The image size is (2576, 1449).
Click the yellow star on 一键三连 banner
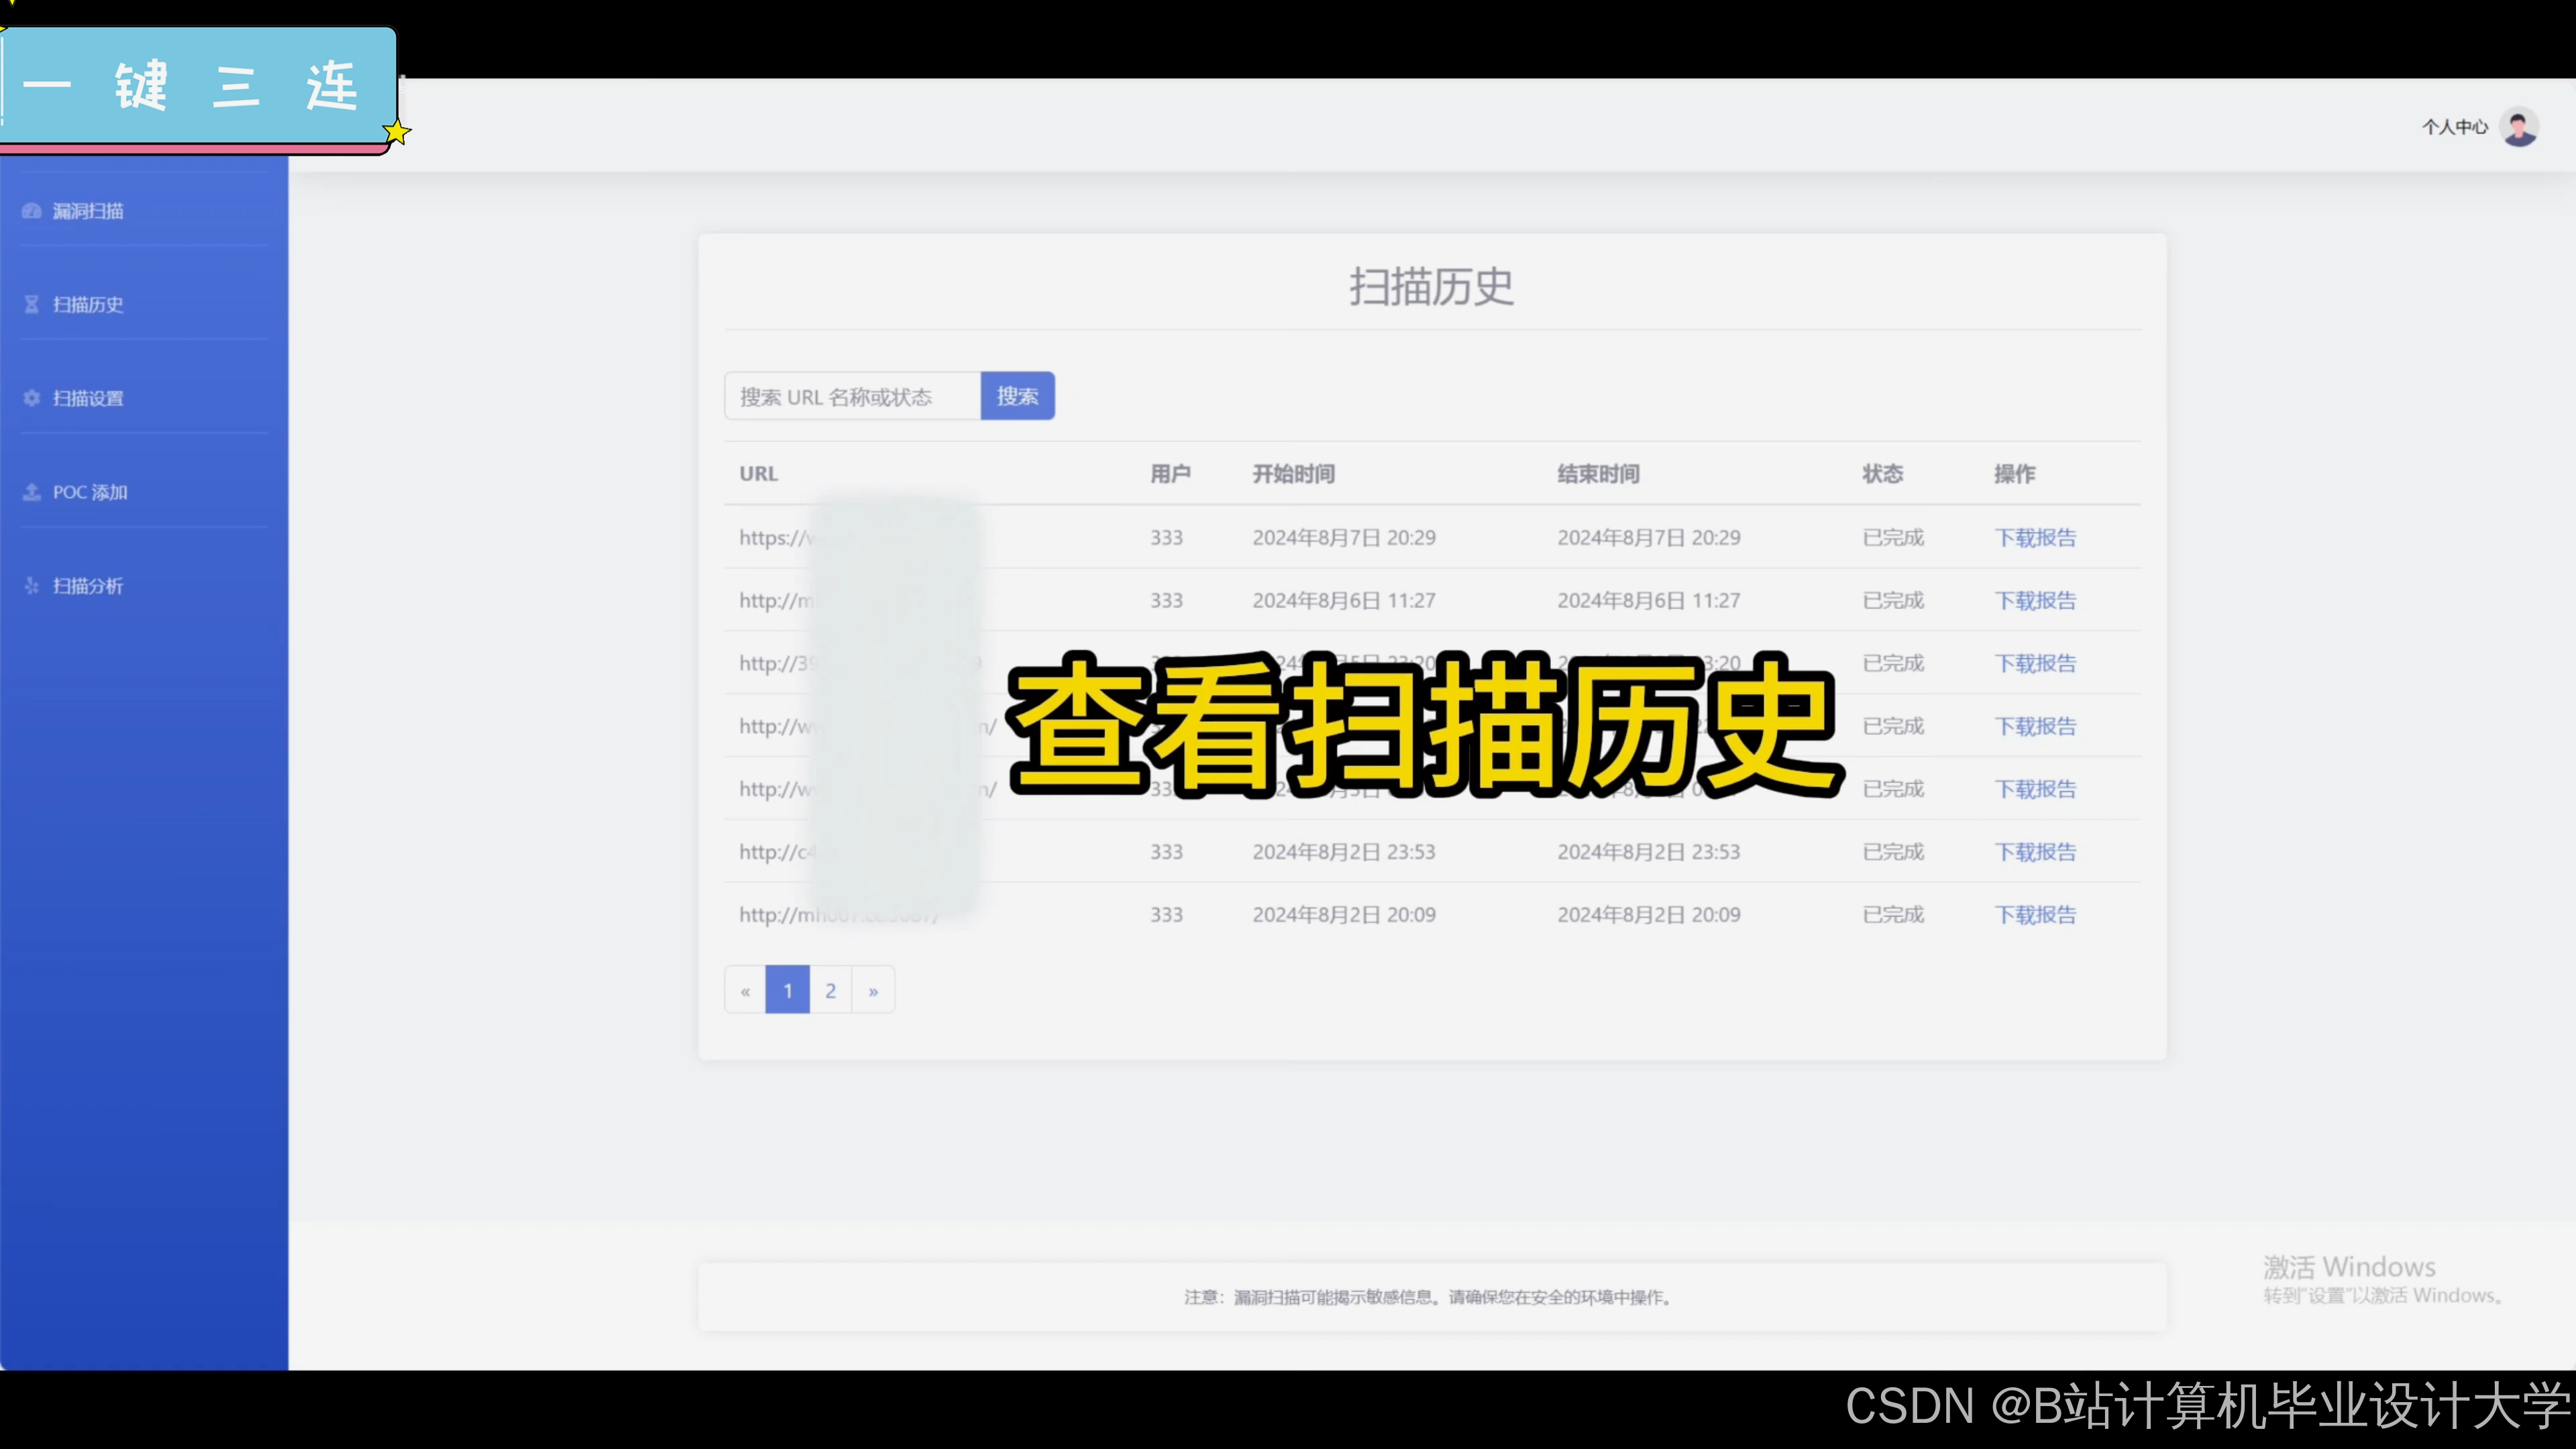(x=397, y=132)
